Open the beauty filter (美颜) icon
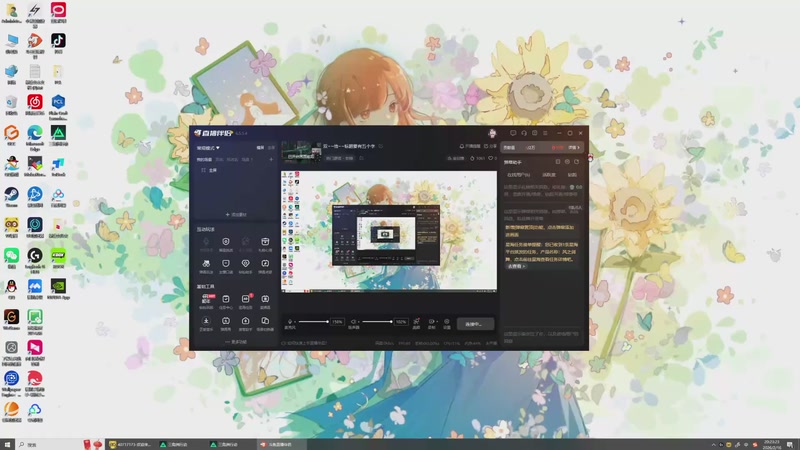800x450 pixels. point(416,323)
